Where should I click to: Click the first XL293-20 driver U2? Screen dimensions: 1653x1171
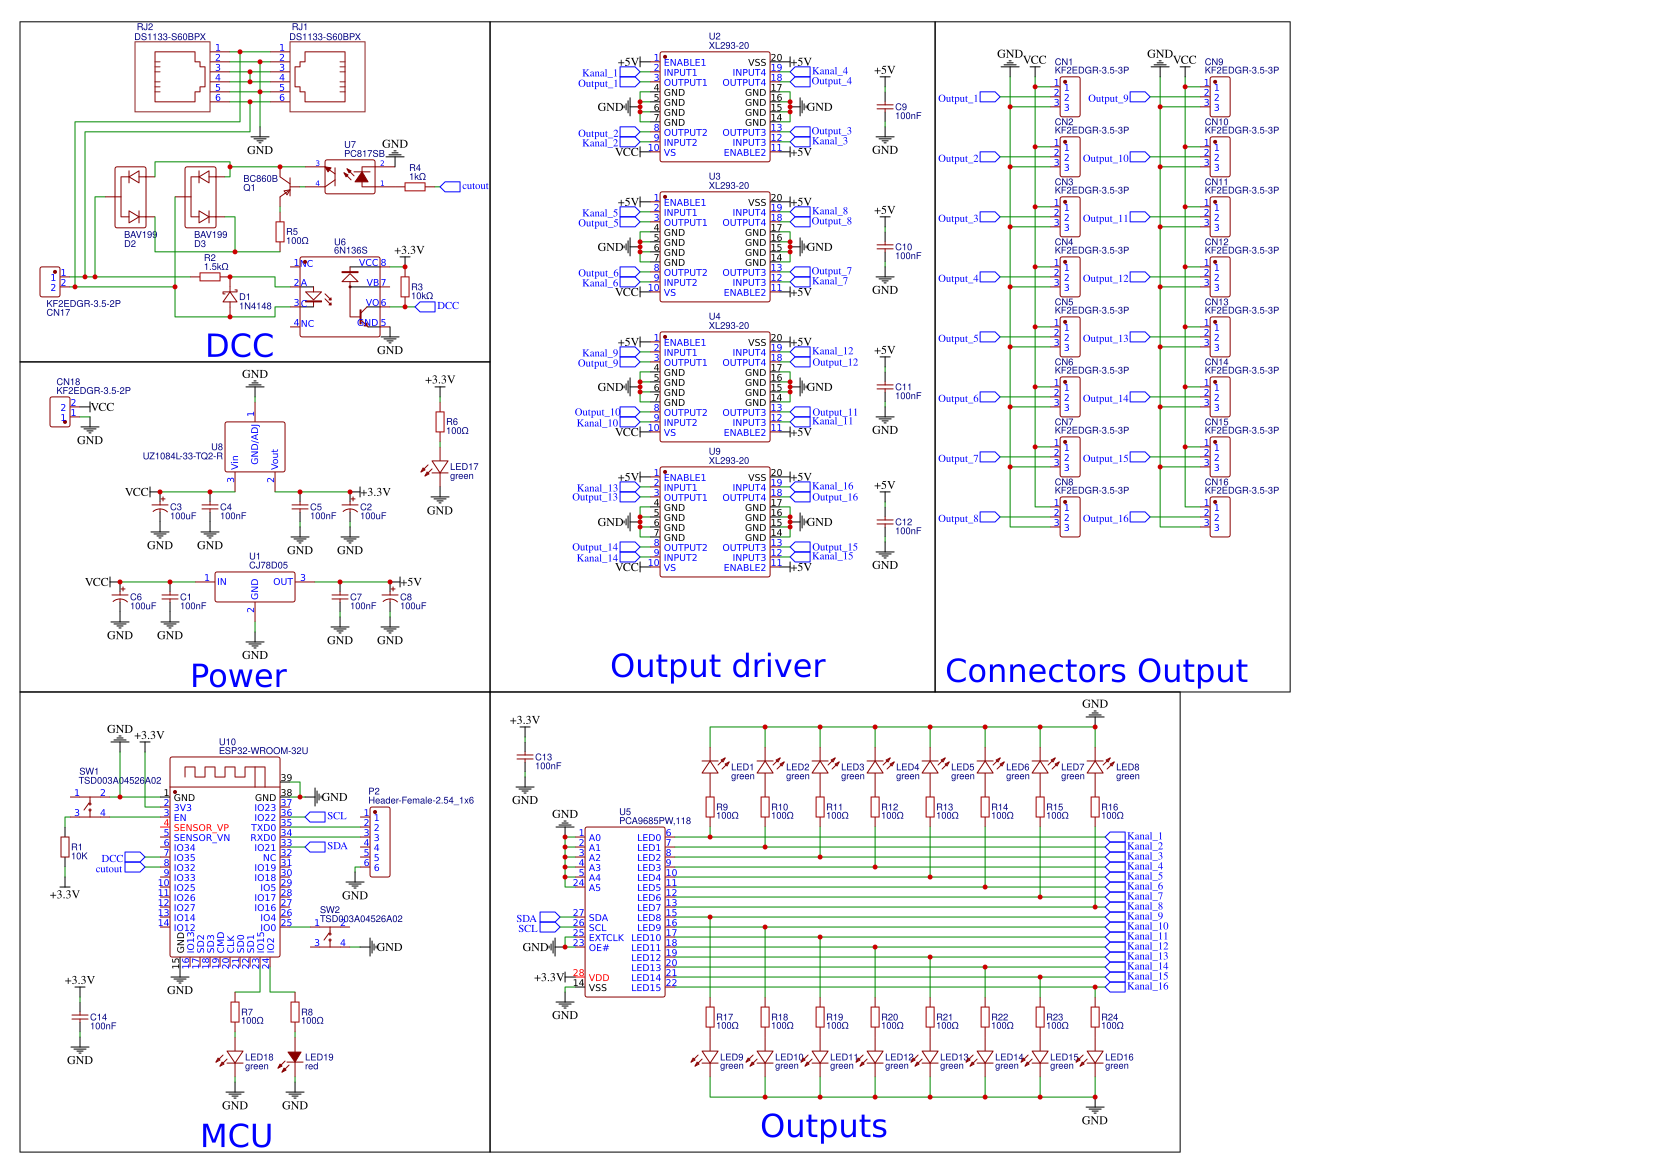click(x=715, y=107)
